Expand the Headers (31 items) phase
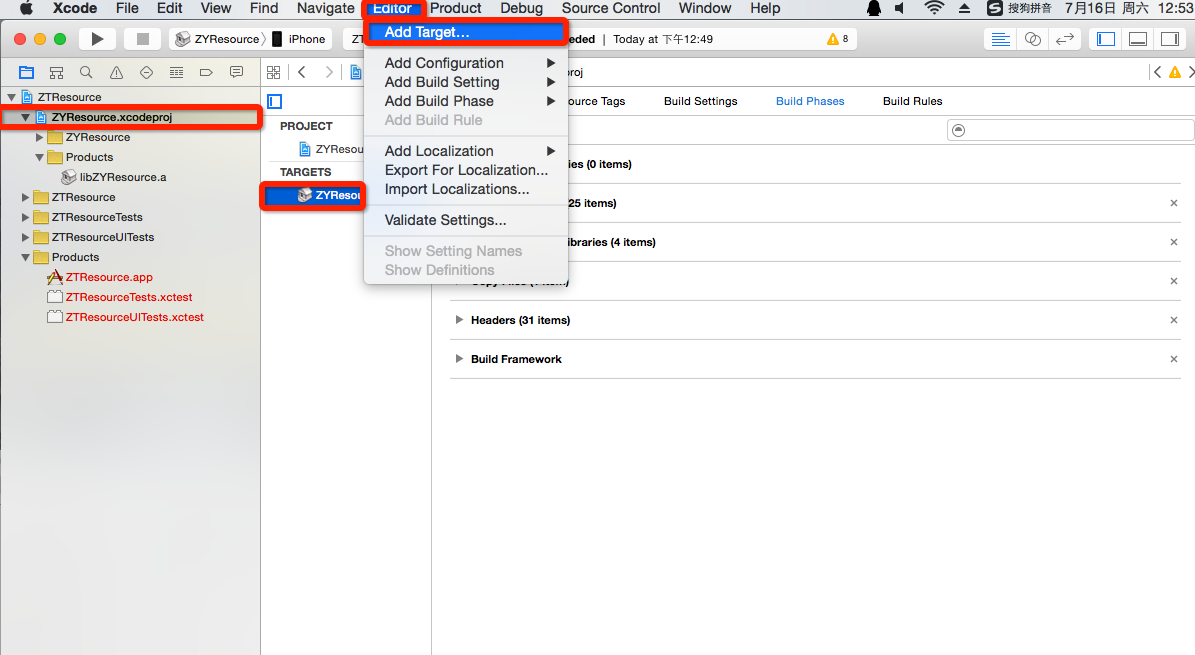Screen dimensions: 1195x655 click(459, 320)
